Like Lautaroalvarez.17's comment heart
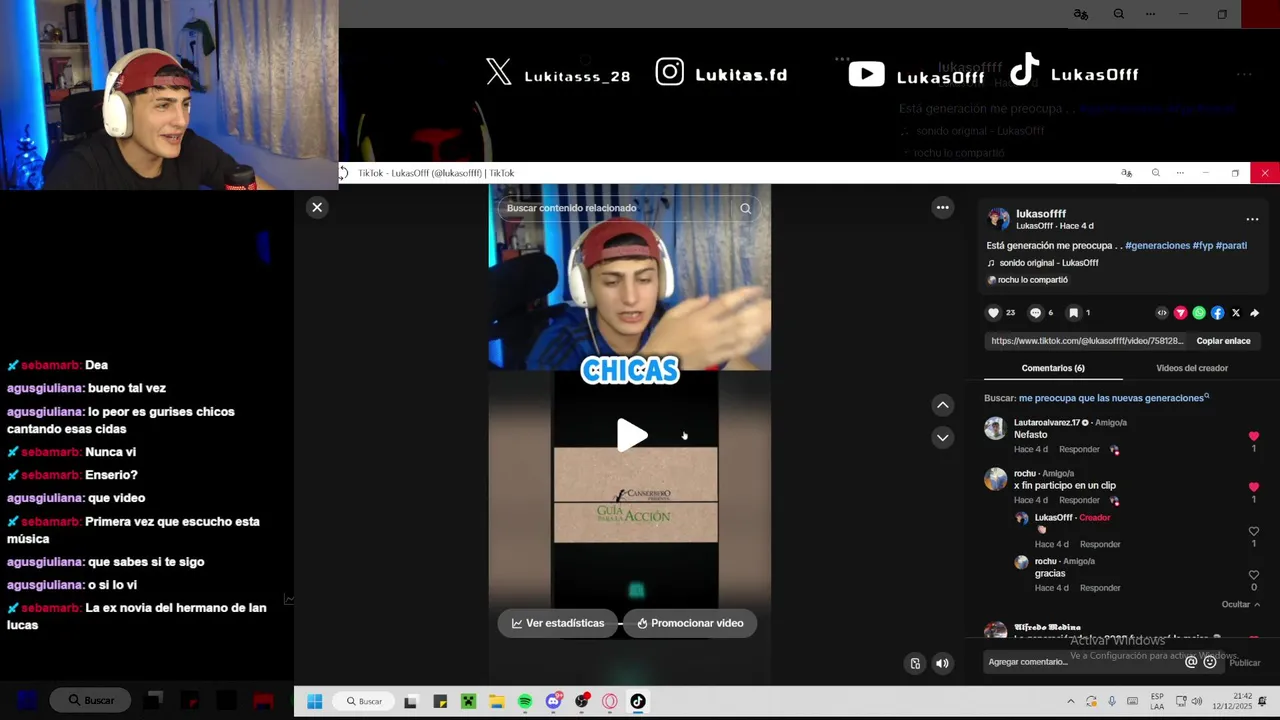 (x=1253, y=437)
